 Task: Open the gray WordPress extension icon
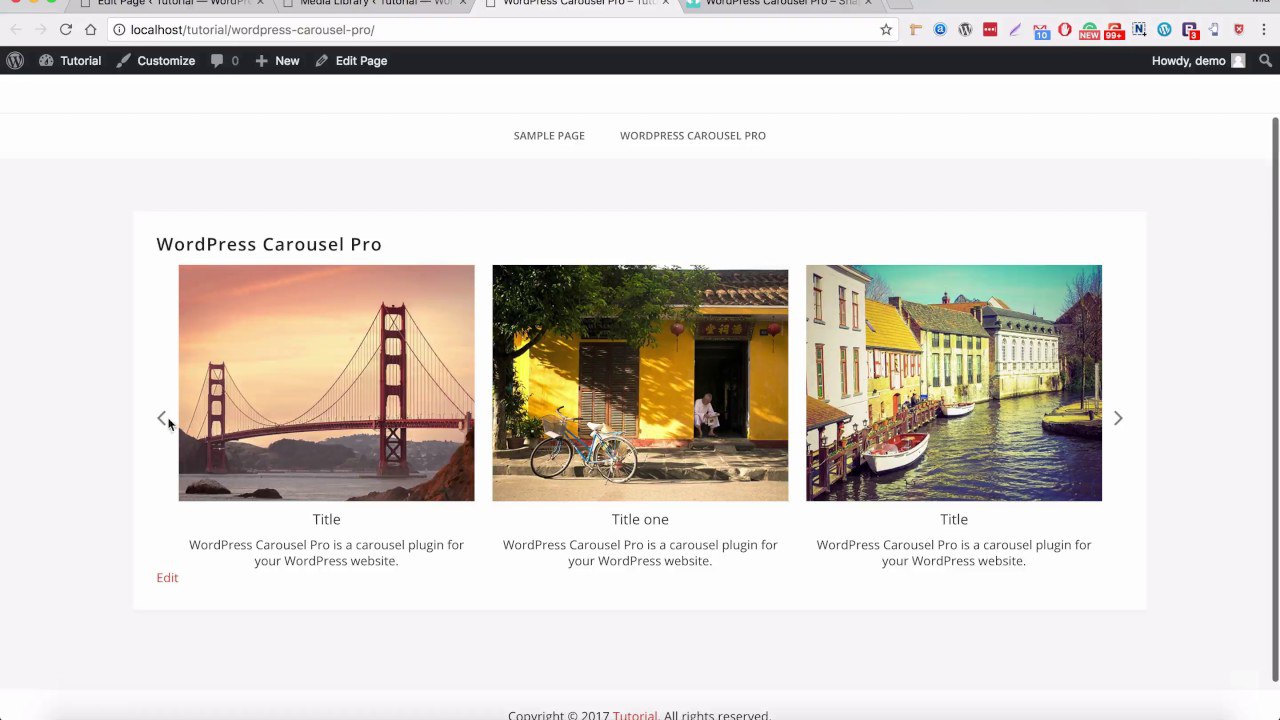click(x=965, y=30)
